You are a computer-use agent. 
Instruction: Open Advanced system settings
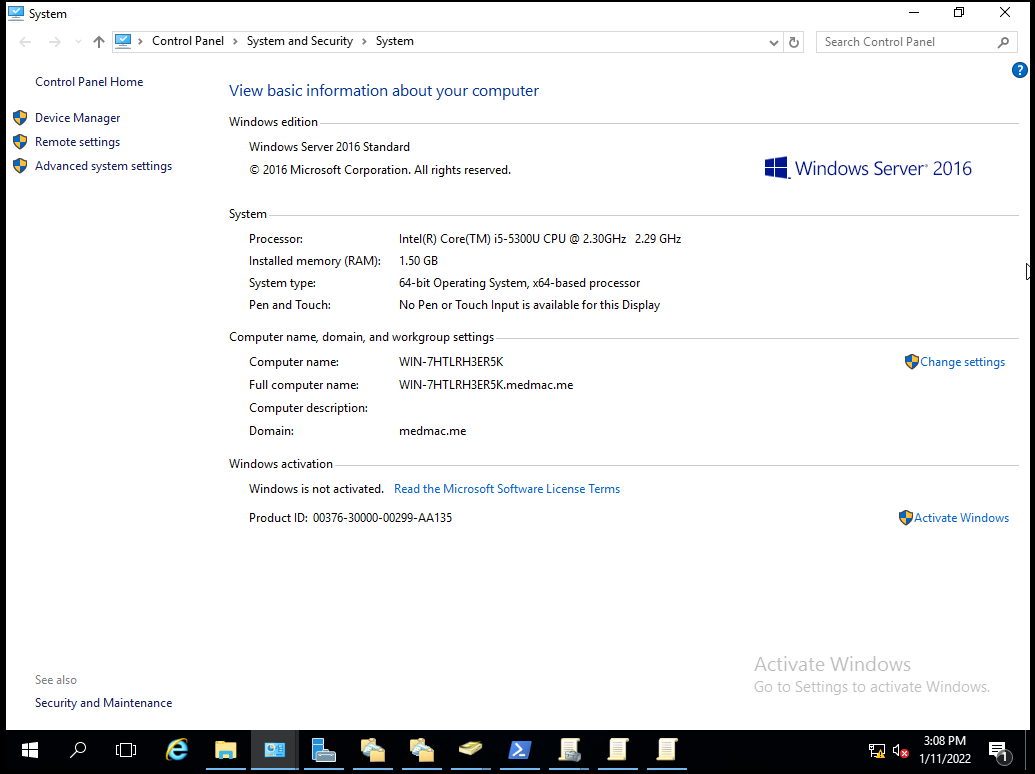point(103,166)
